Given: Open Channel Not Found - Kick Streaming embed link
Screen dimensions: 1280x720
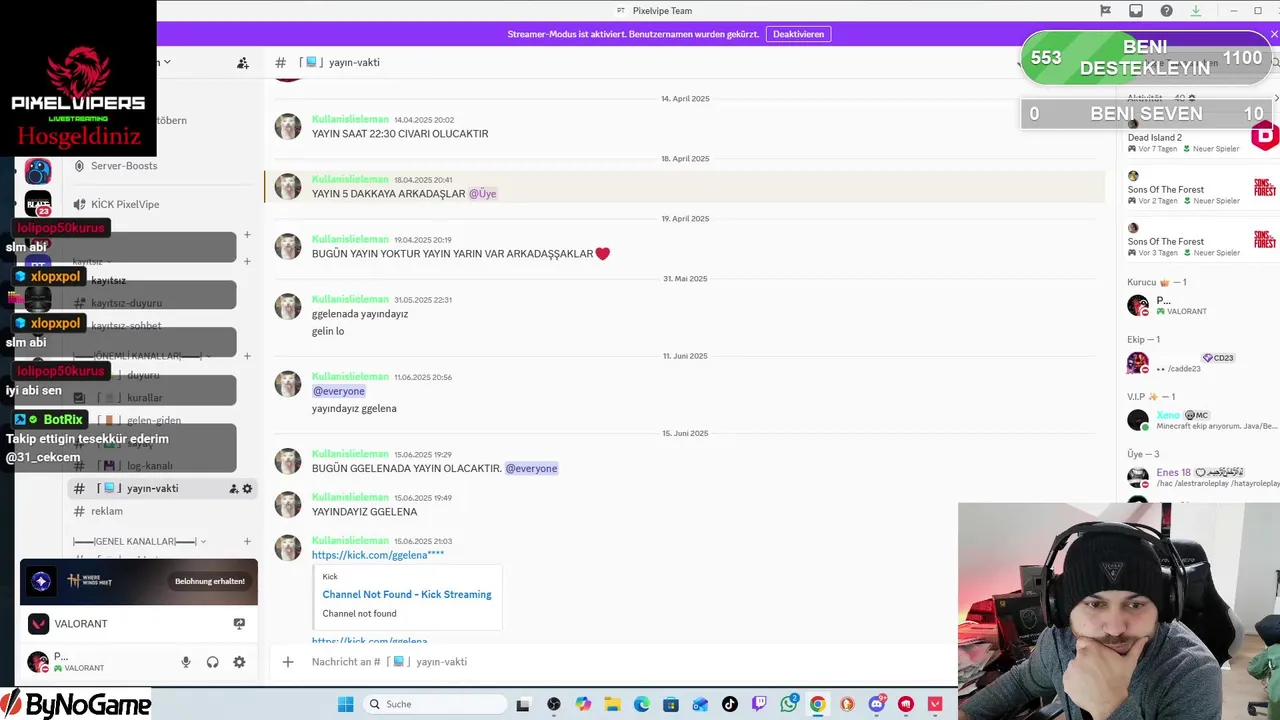Looking at the screenshot, I should pyautogui.click(x=407, y=594).
